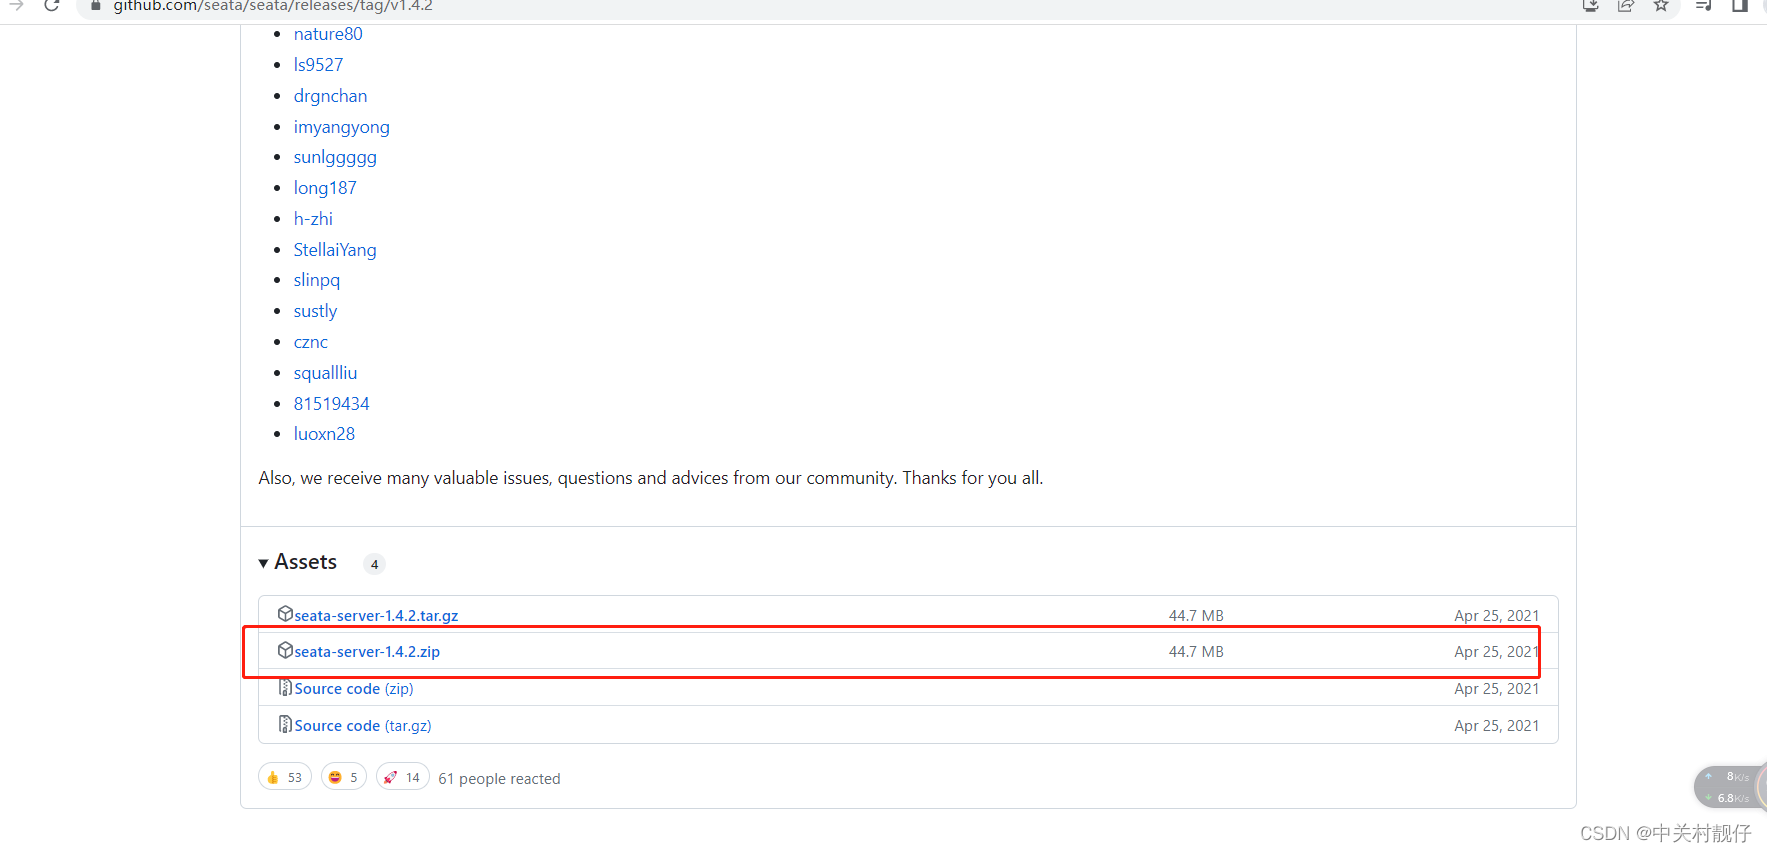1767x852 pixels.
Task: Click the file-zip icon beside Source code (tar.gz)
Action: [285, 724]
